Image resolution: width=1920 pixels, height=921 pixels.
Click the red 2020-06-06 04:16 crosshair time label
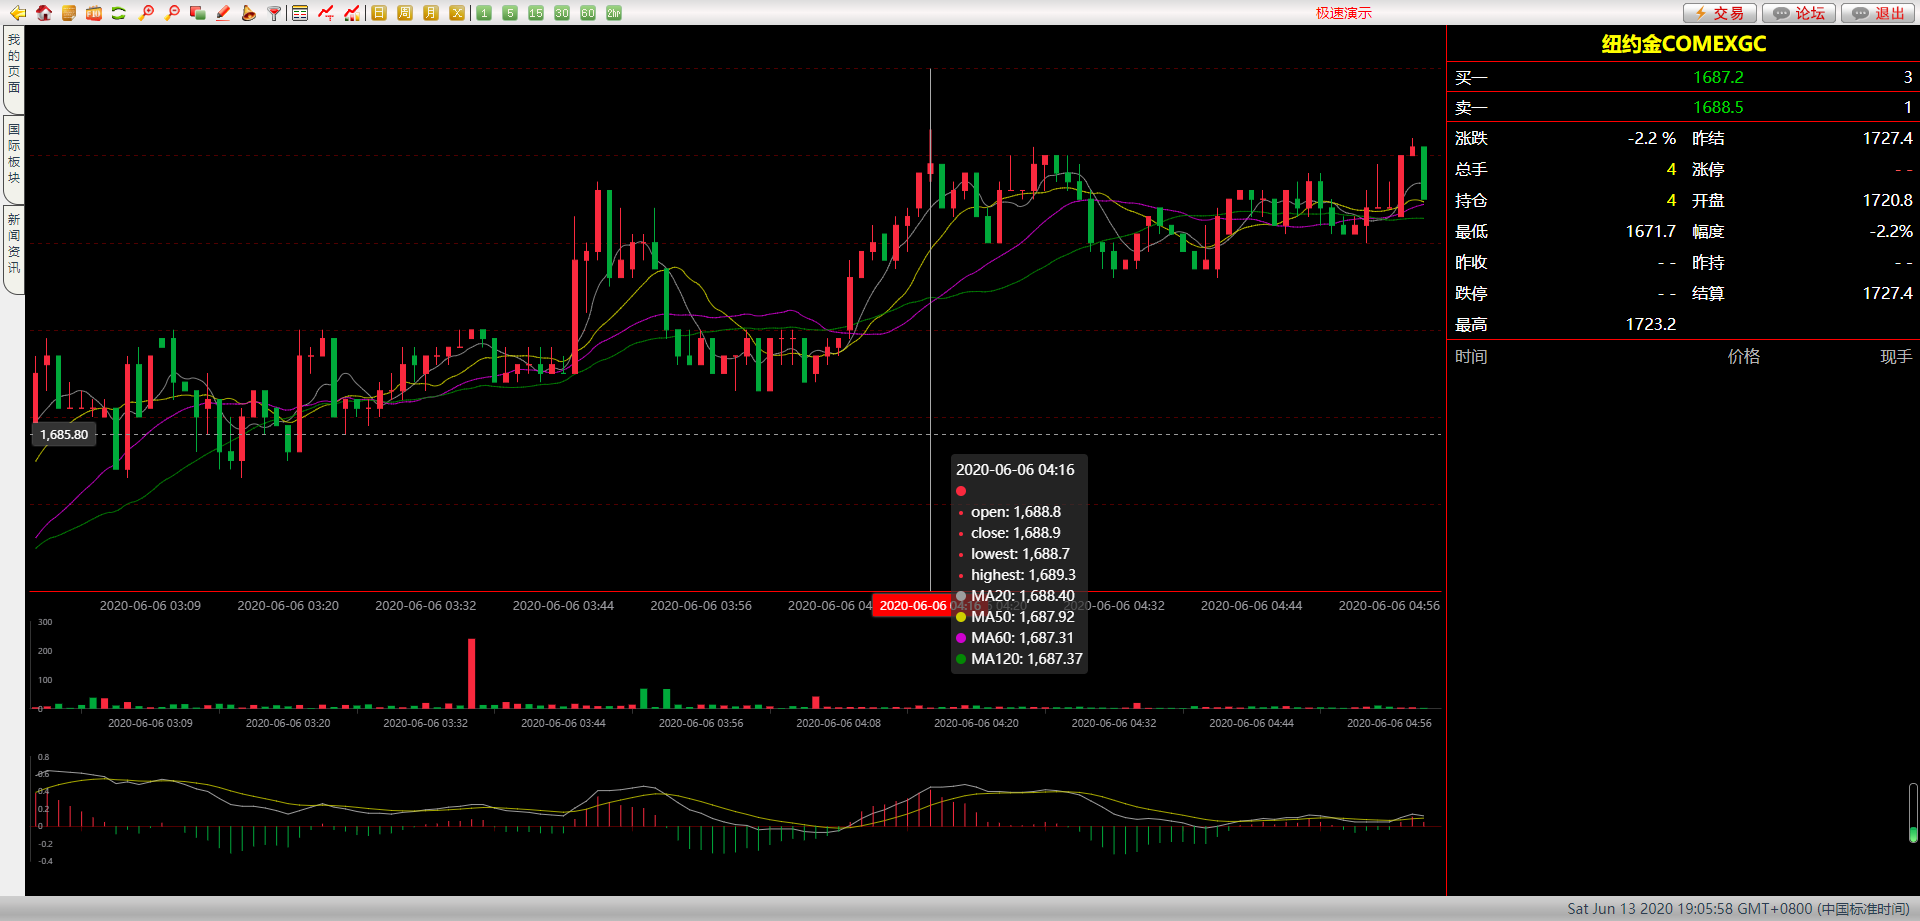coord(930,605)
